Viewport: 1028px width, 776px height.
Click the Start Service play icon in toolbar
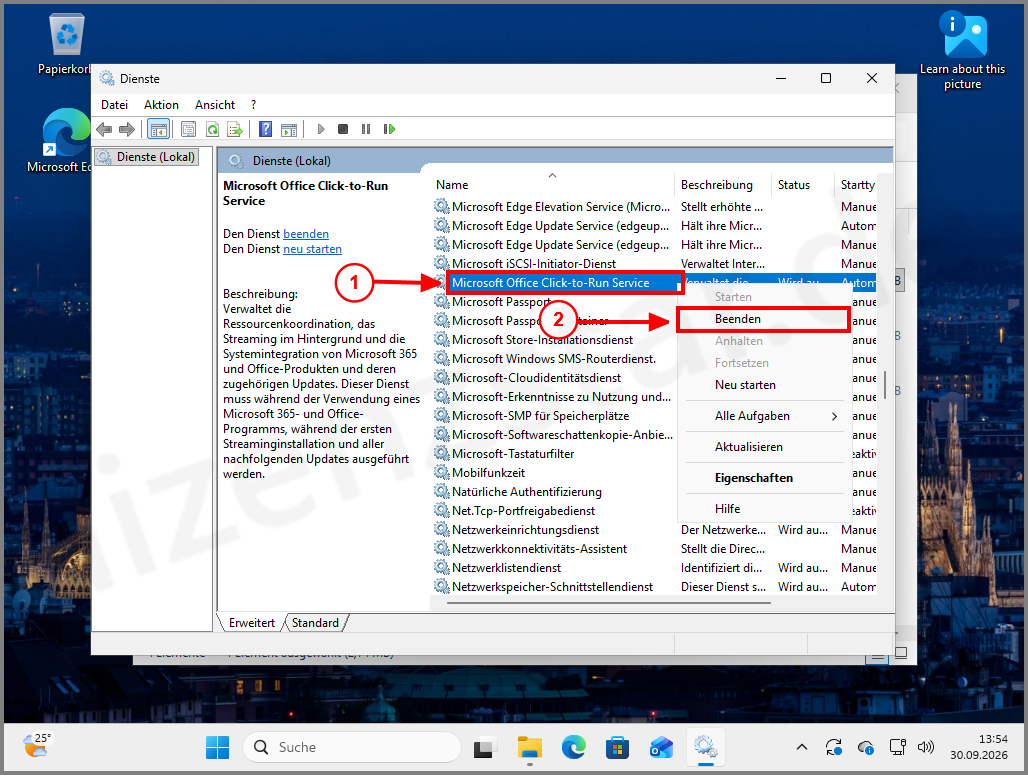(x=321, y=129)
